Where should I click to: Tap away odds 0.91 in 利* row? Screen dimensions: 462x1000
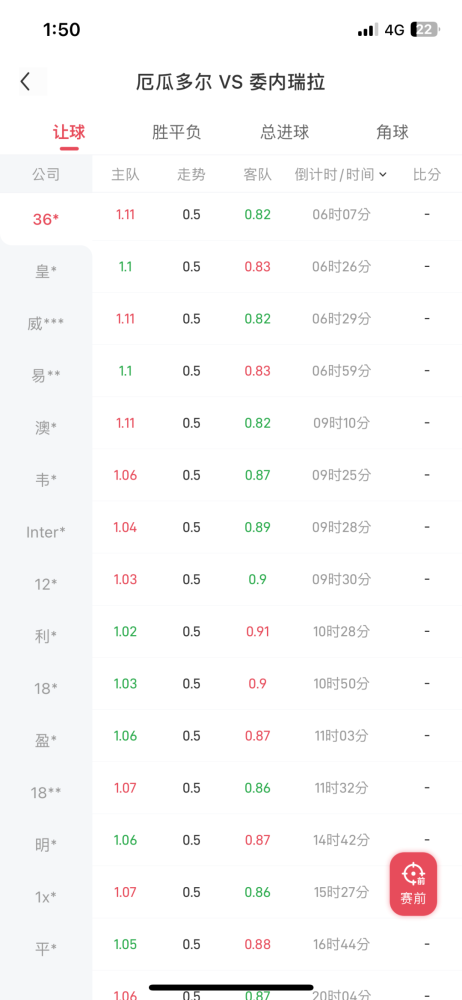click(258, 631)
